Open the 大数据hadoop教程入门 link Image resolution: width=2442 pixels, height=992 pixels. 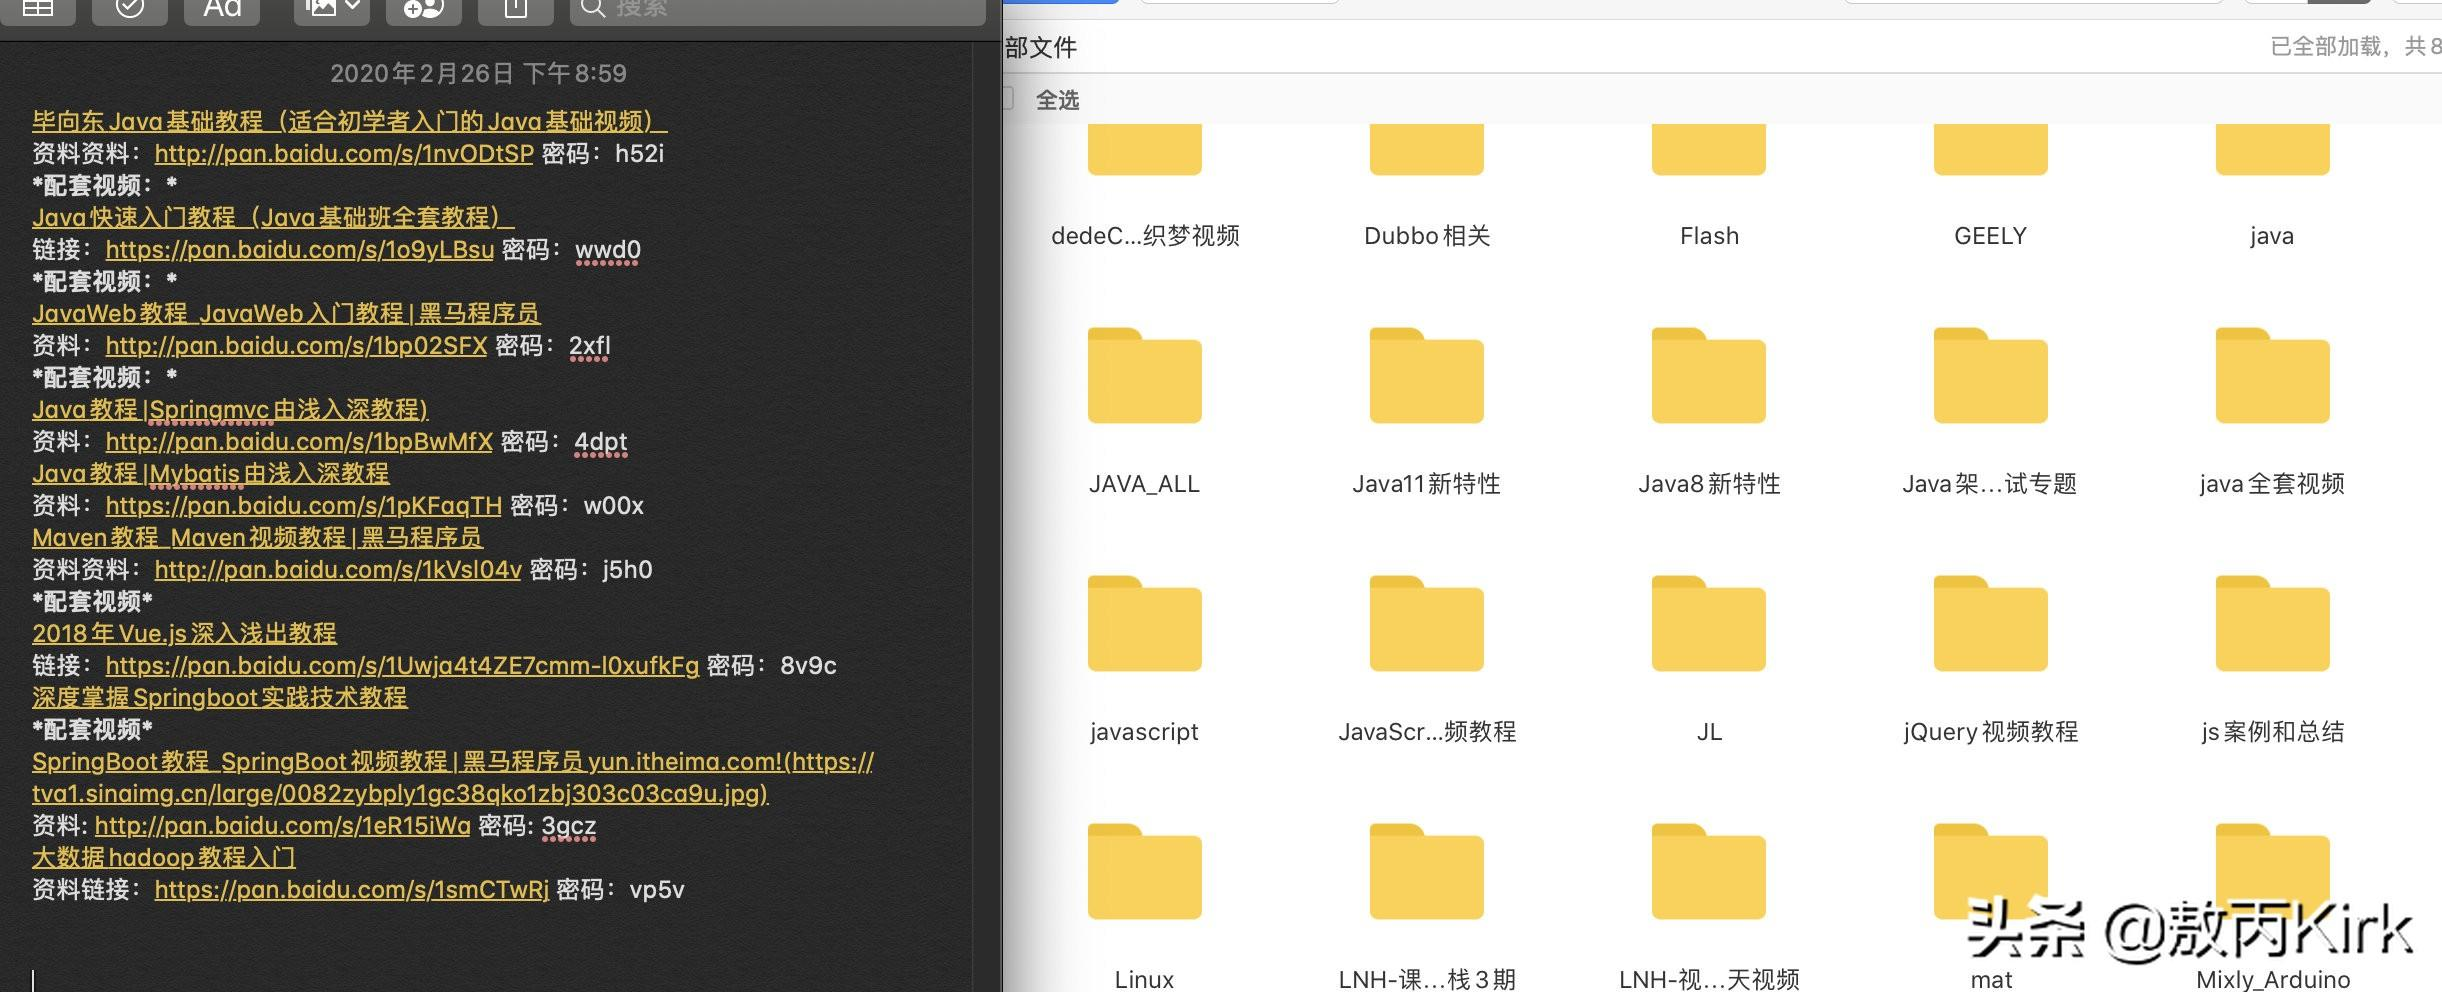tap(164, 858)
